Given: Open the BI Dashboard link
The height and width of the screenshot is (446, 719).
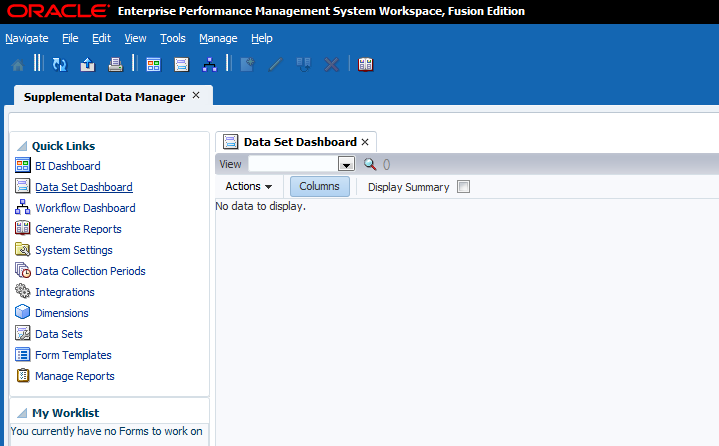Looking at the screenshot, I should click(68, 166).
